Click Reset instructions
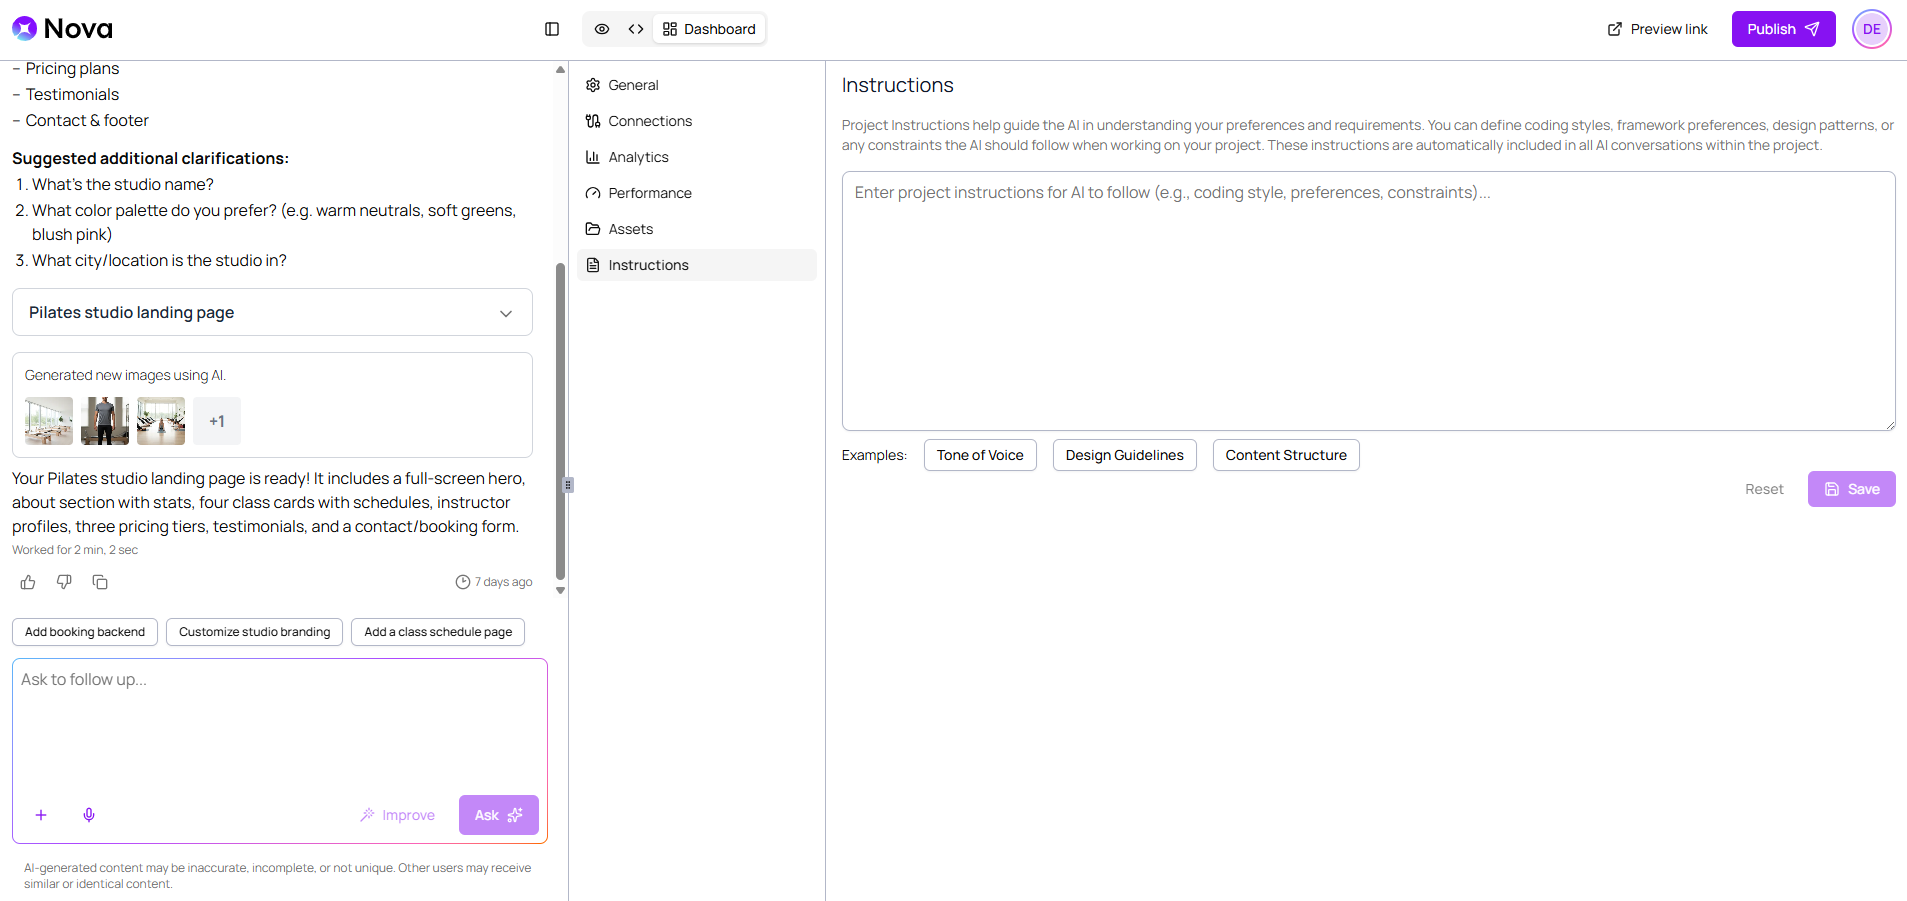This screenshot has height=901, width=1907. [1764, 489]
